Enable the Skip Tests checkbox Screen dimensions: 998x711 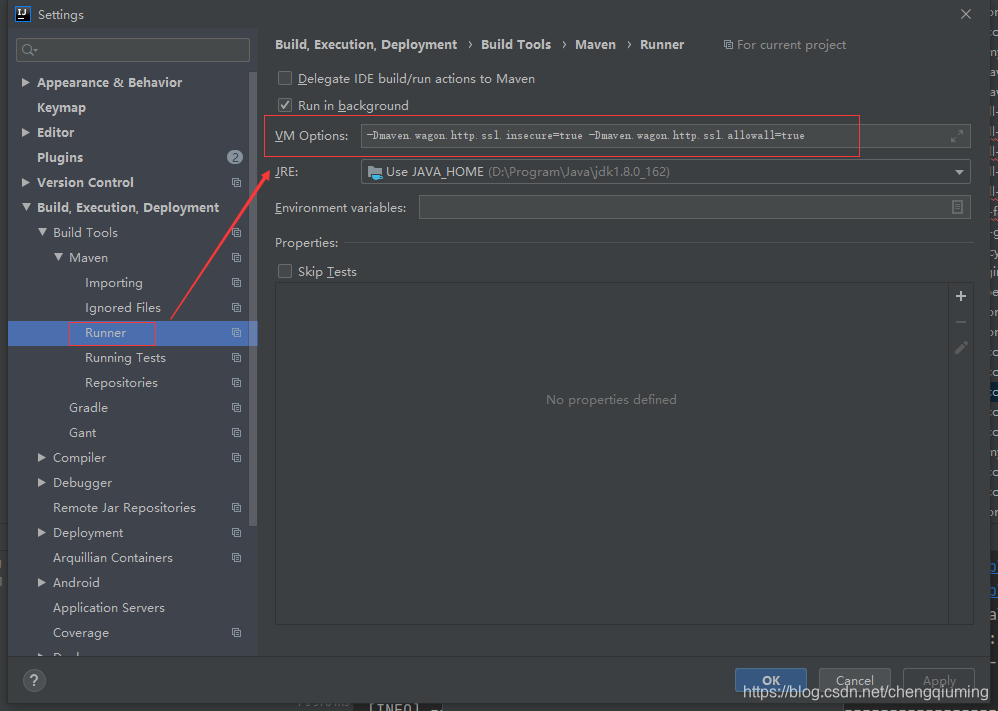pyautogui.click(x=285, y=271)
